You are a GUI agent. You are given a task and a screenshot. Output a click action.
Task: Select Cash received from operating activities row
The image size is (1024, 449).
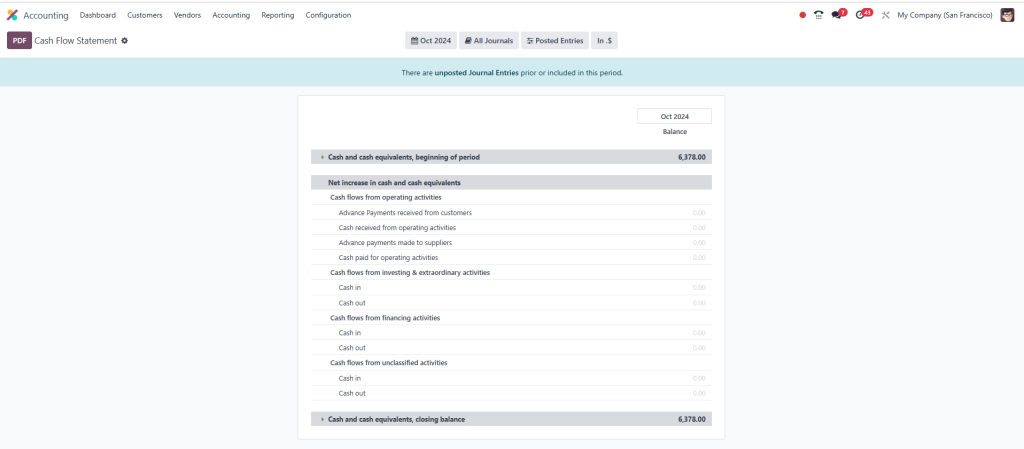(511, 228)
